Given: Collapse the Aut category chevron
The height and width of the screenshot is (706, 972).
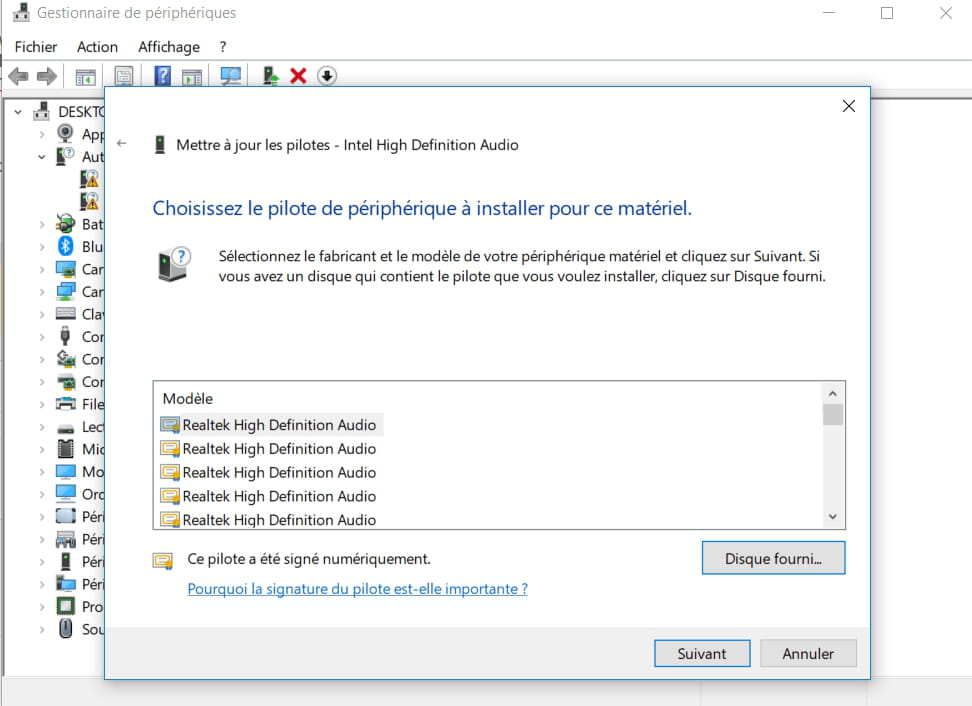Looking at the screenshot, I should point(42,157).
